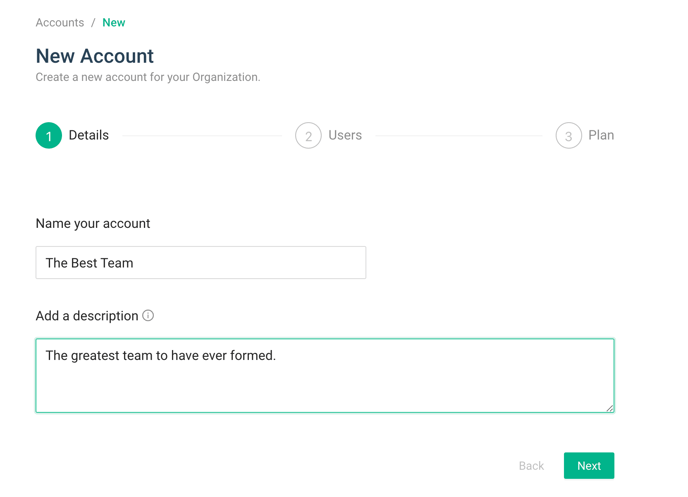
Task: Jump to the Plan step label
Action: coord(601,135)
